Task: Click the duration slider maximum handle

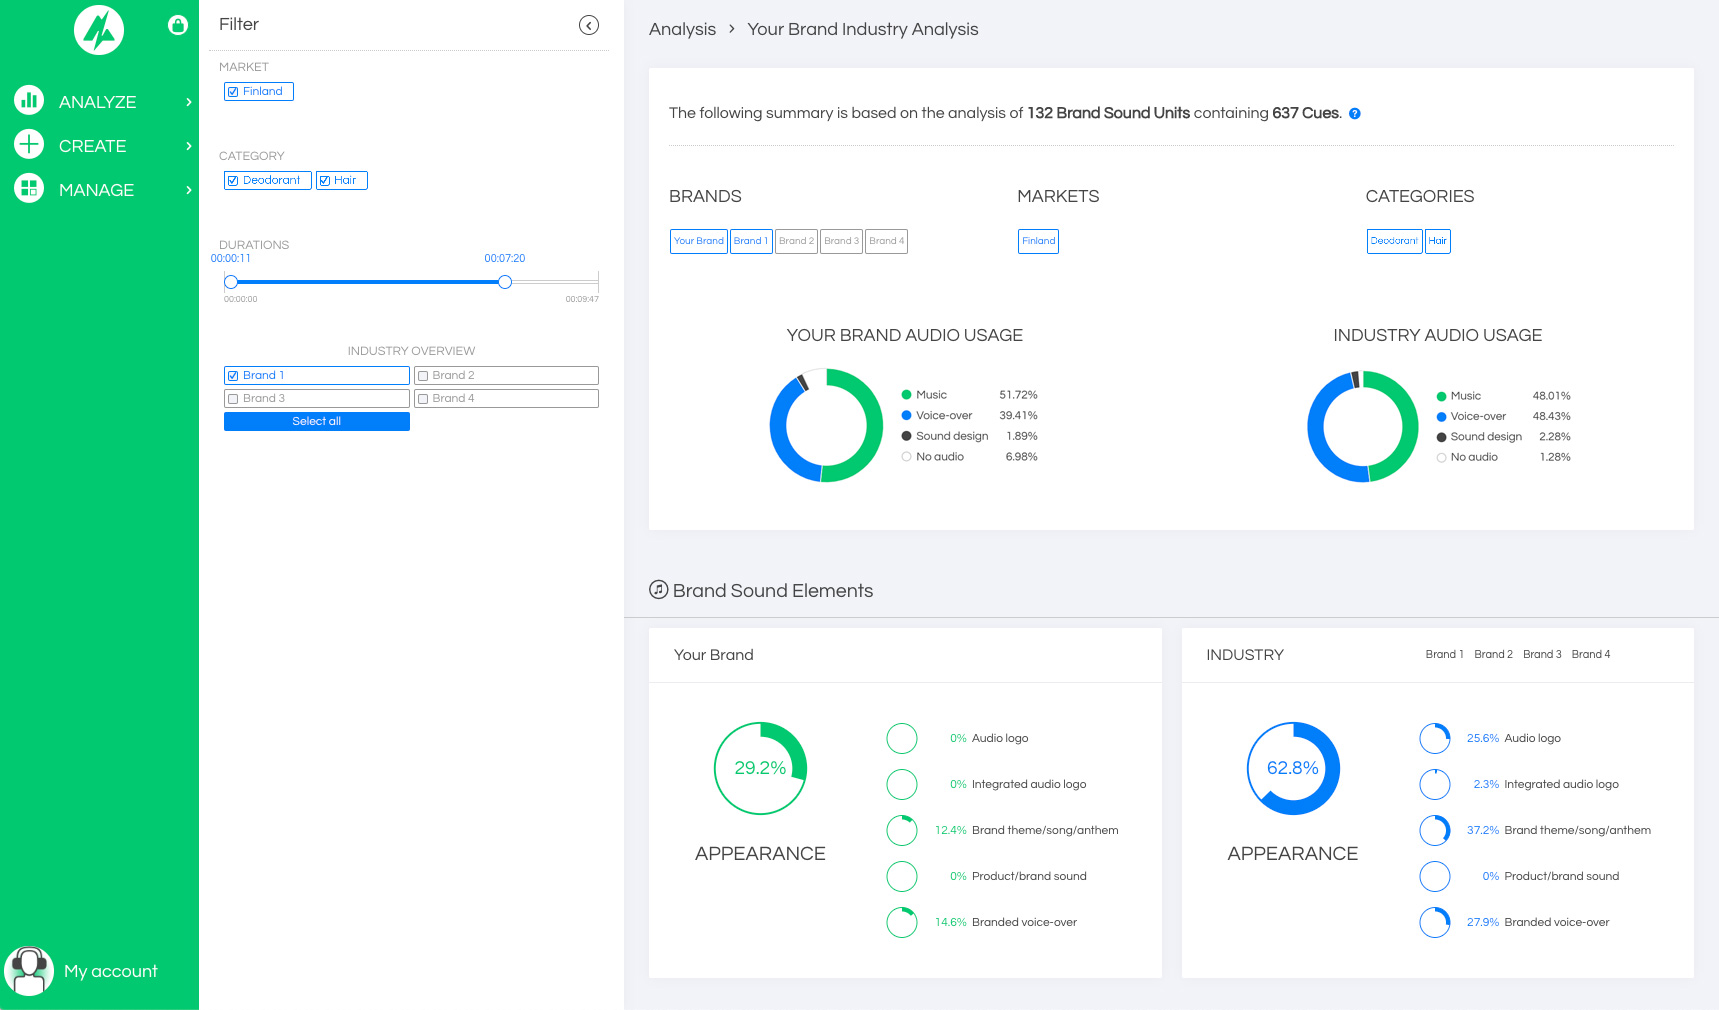Action: [x=505, y=282]
